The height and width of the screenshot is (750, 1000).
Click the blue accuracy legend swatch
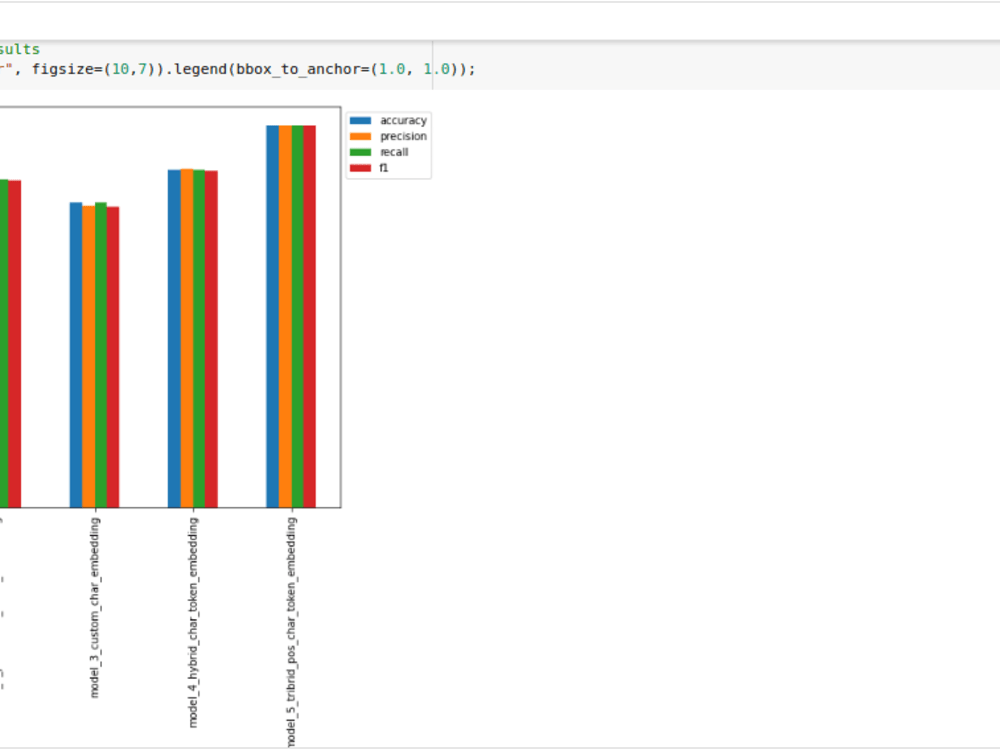(x=362, y=120)
